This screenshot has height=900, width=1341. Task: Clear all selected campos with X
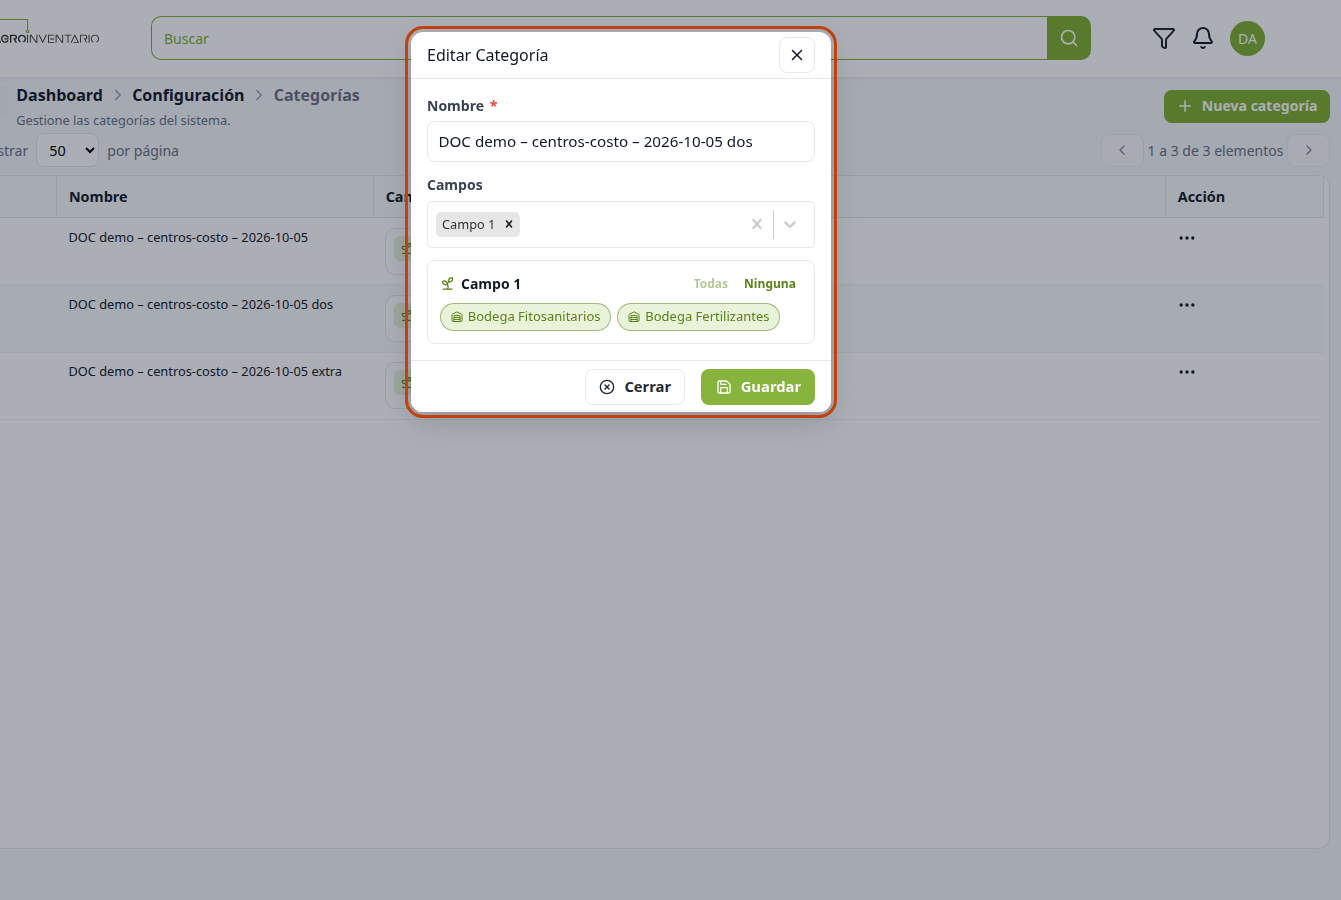757,224
